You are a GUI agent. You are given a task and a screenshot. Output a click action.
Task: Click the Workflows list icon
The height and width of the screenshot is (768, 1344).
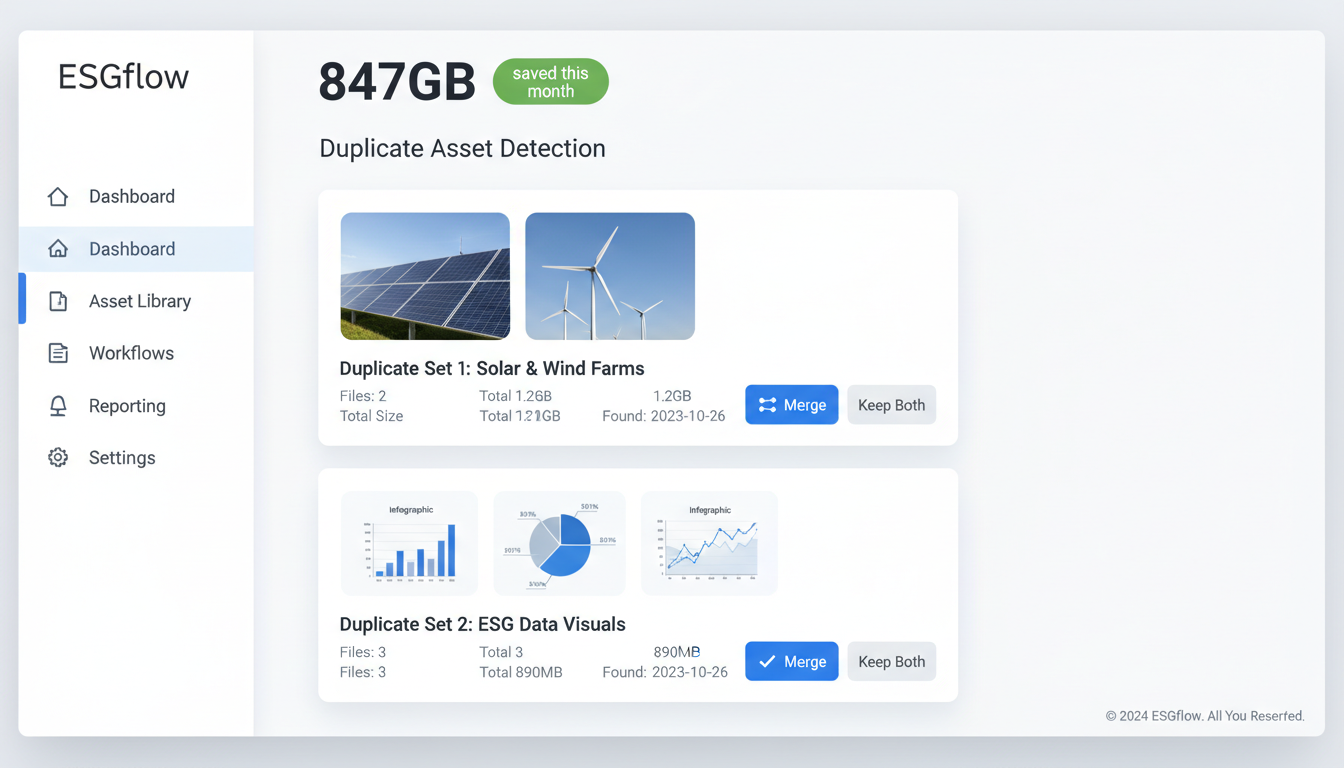[57, 352]
